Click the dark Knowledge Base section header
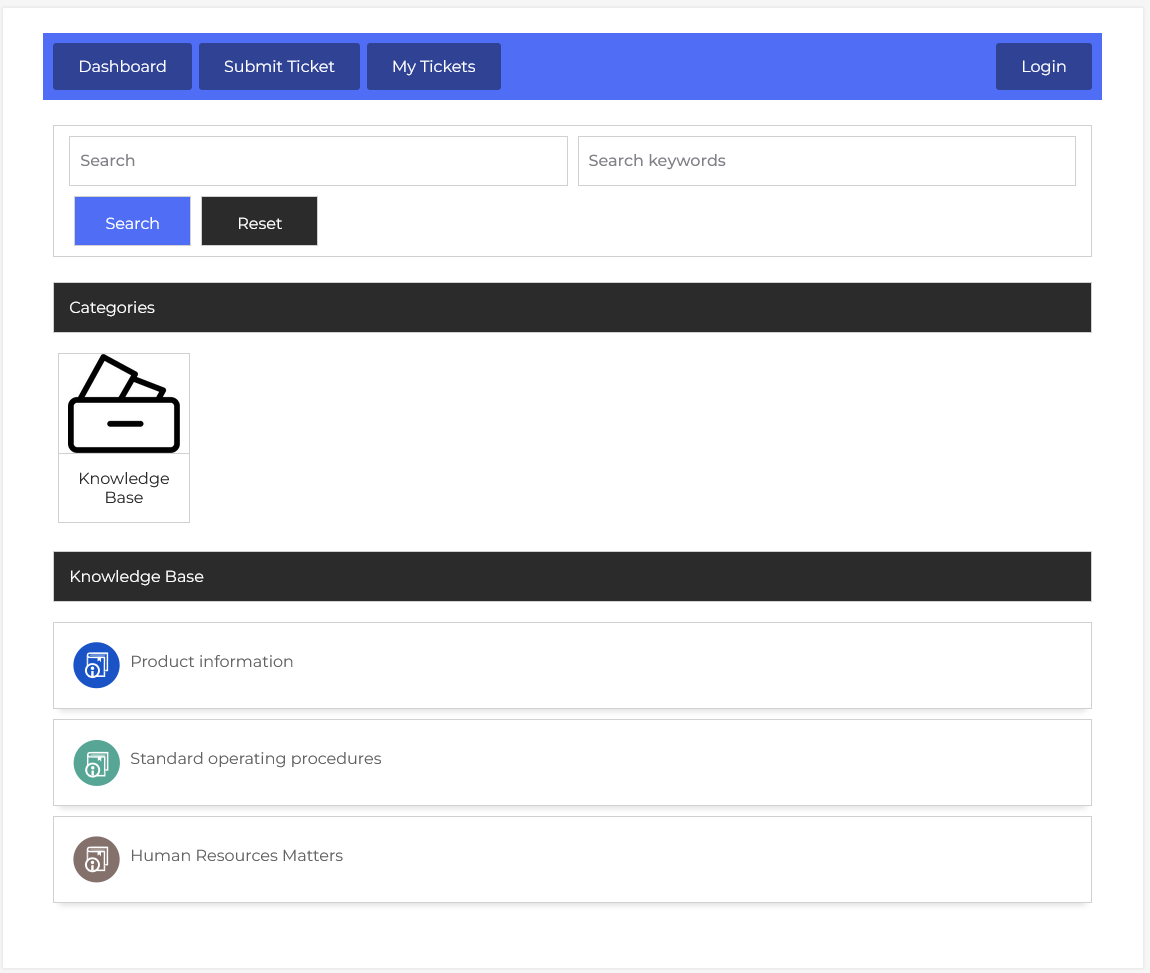 [572, 577]
